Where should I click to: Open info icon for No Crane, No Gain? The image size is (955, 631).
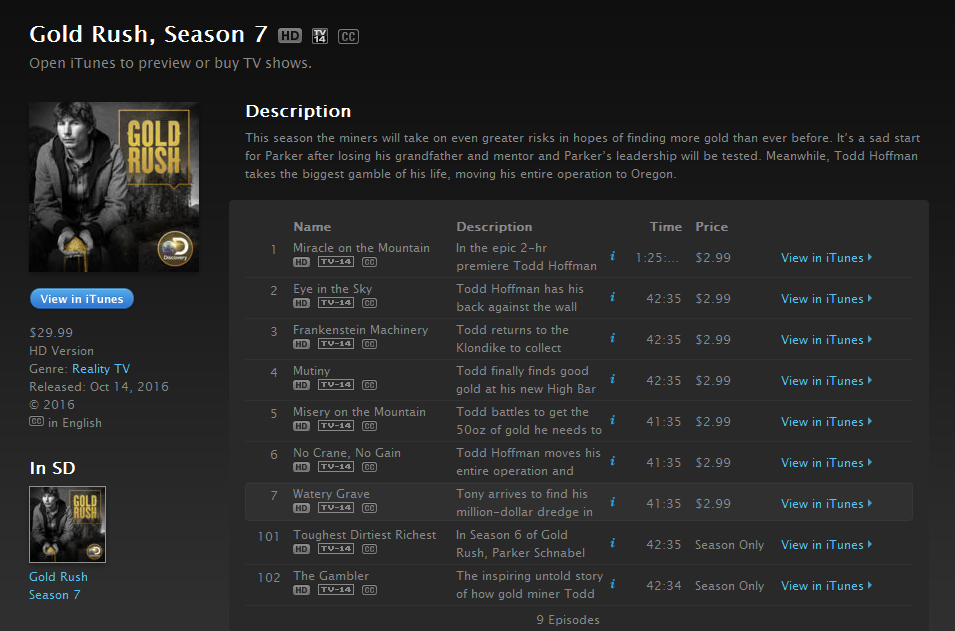click(613, 461)
